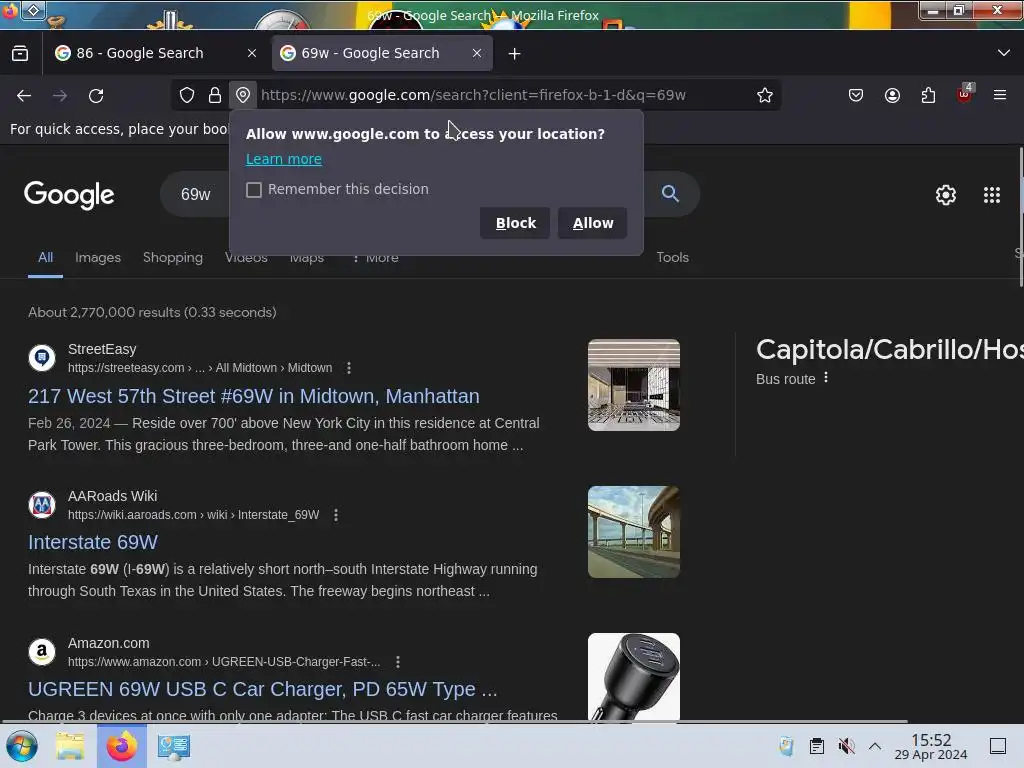Open 217 West 57th Street #69W result

coord(253,396)
